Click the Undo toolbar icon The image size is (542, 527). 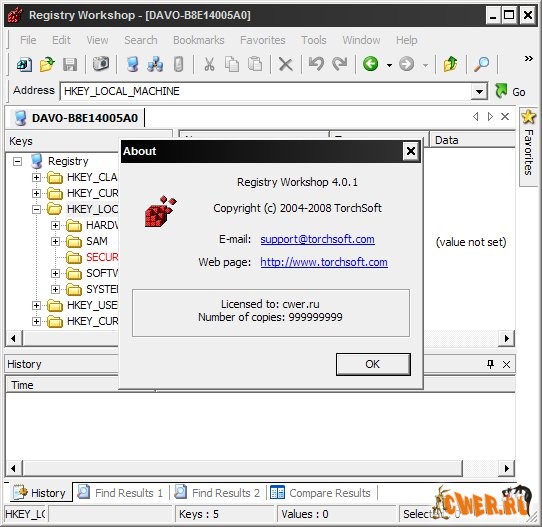pos(316,64)
